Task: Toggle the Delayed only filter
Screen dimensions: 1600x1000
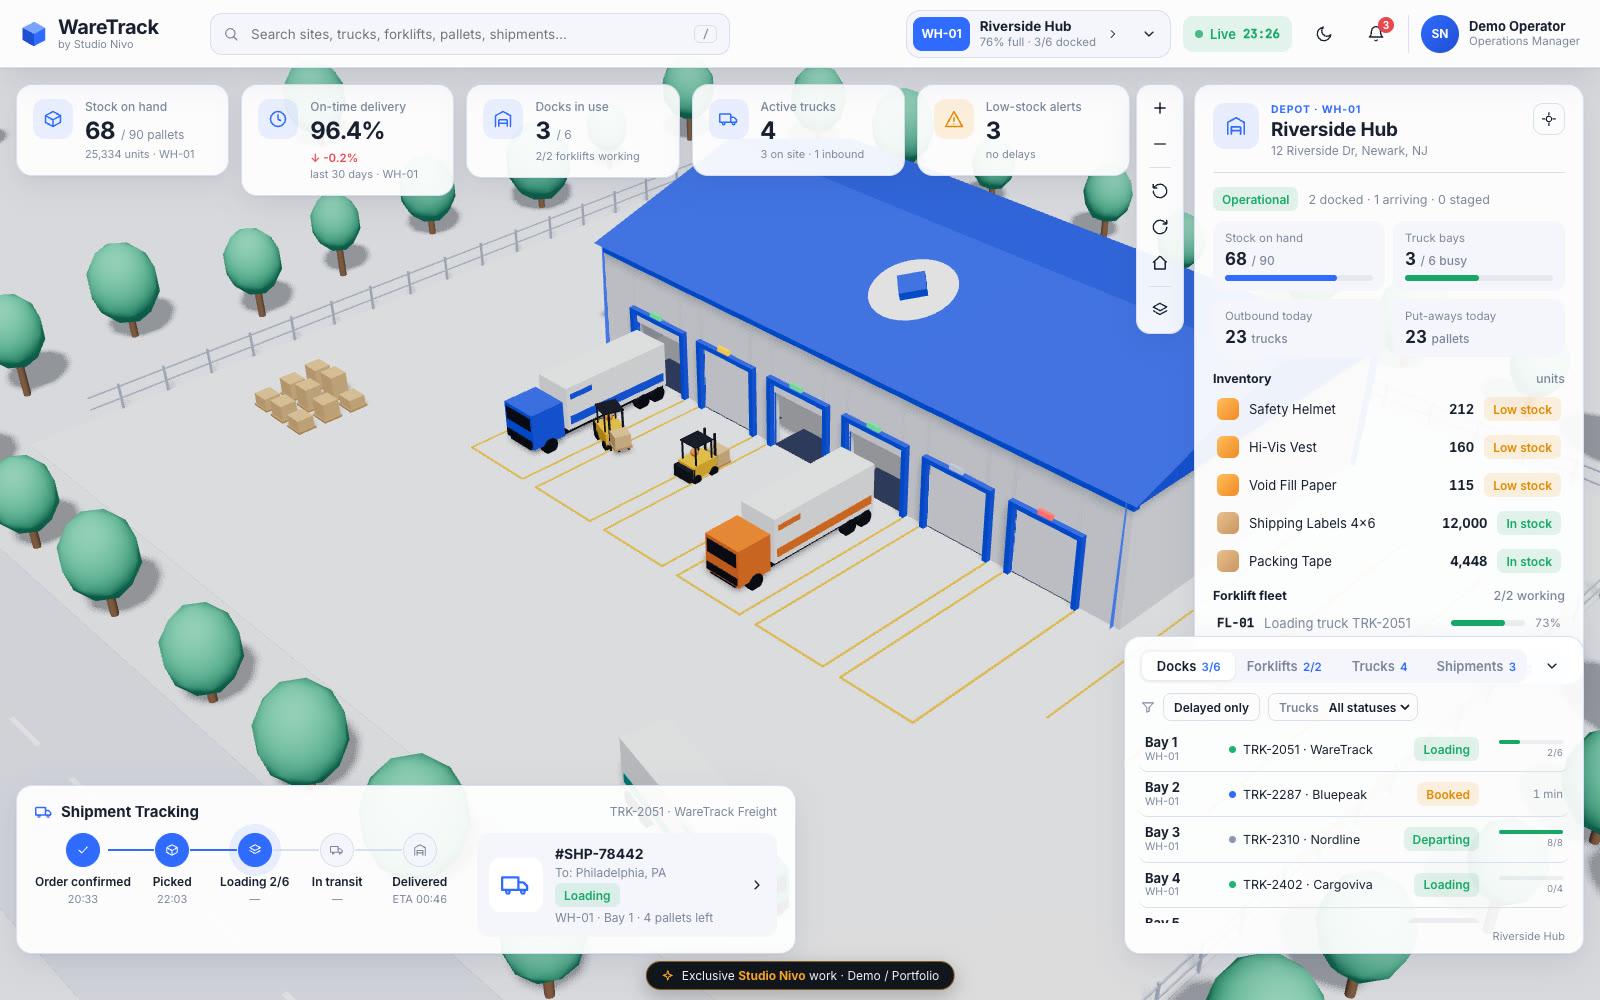Action: coord(1211,707)
